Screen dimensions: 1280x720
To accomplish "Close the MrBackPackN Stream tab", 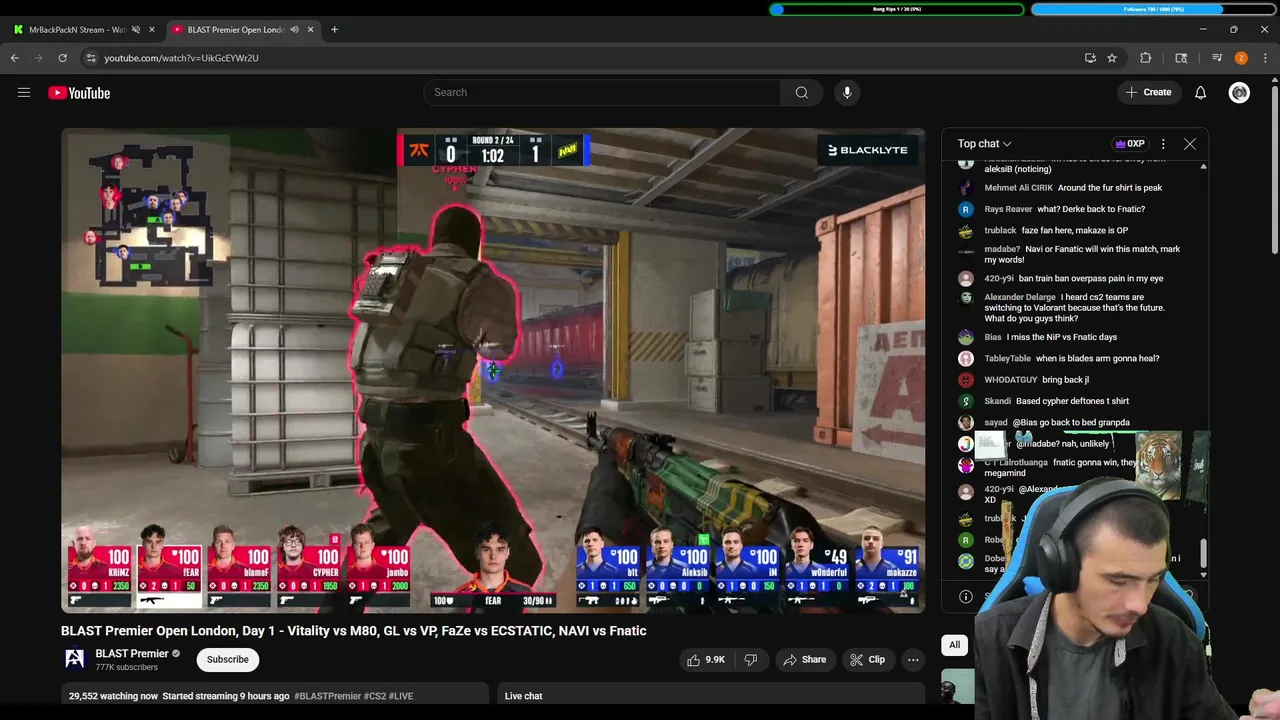I will [152, 30].
